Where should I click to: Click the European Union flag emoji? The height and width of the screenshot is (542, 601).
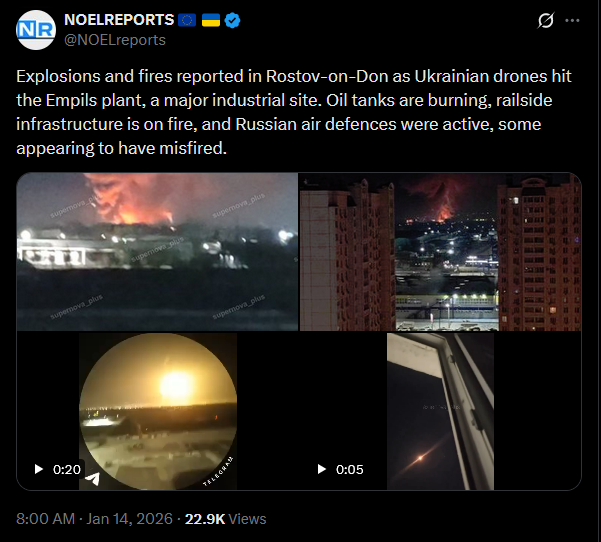(187, 20)
